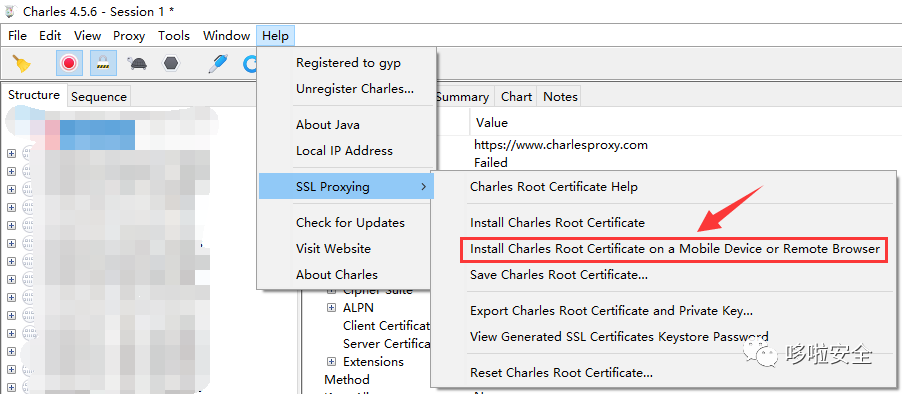
Task: Switch to the Structure tab
Action: click(34, 95)
